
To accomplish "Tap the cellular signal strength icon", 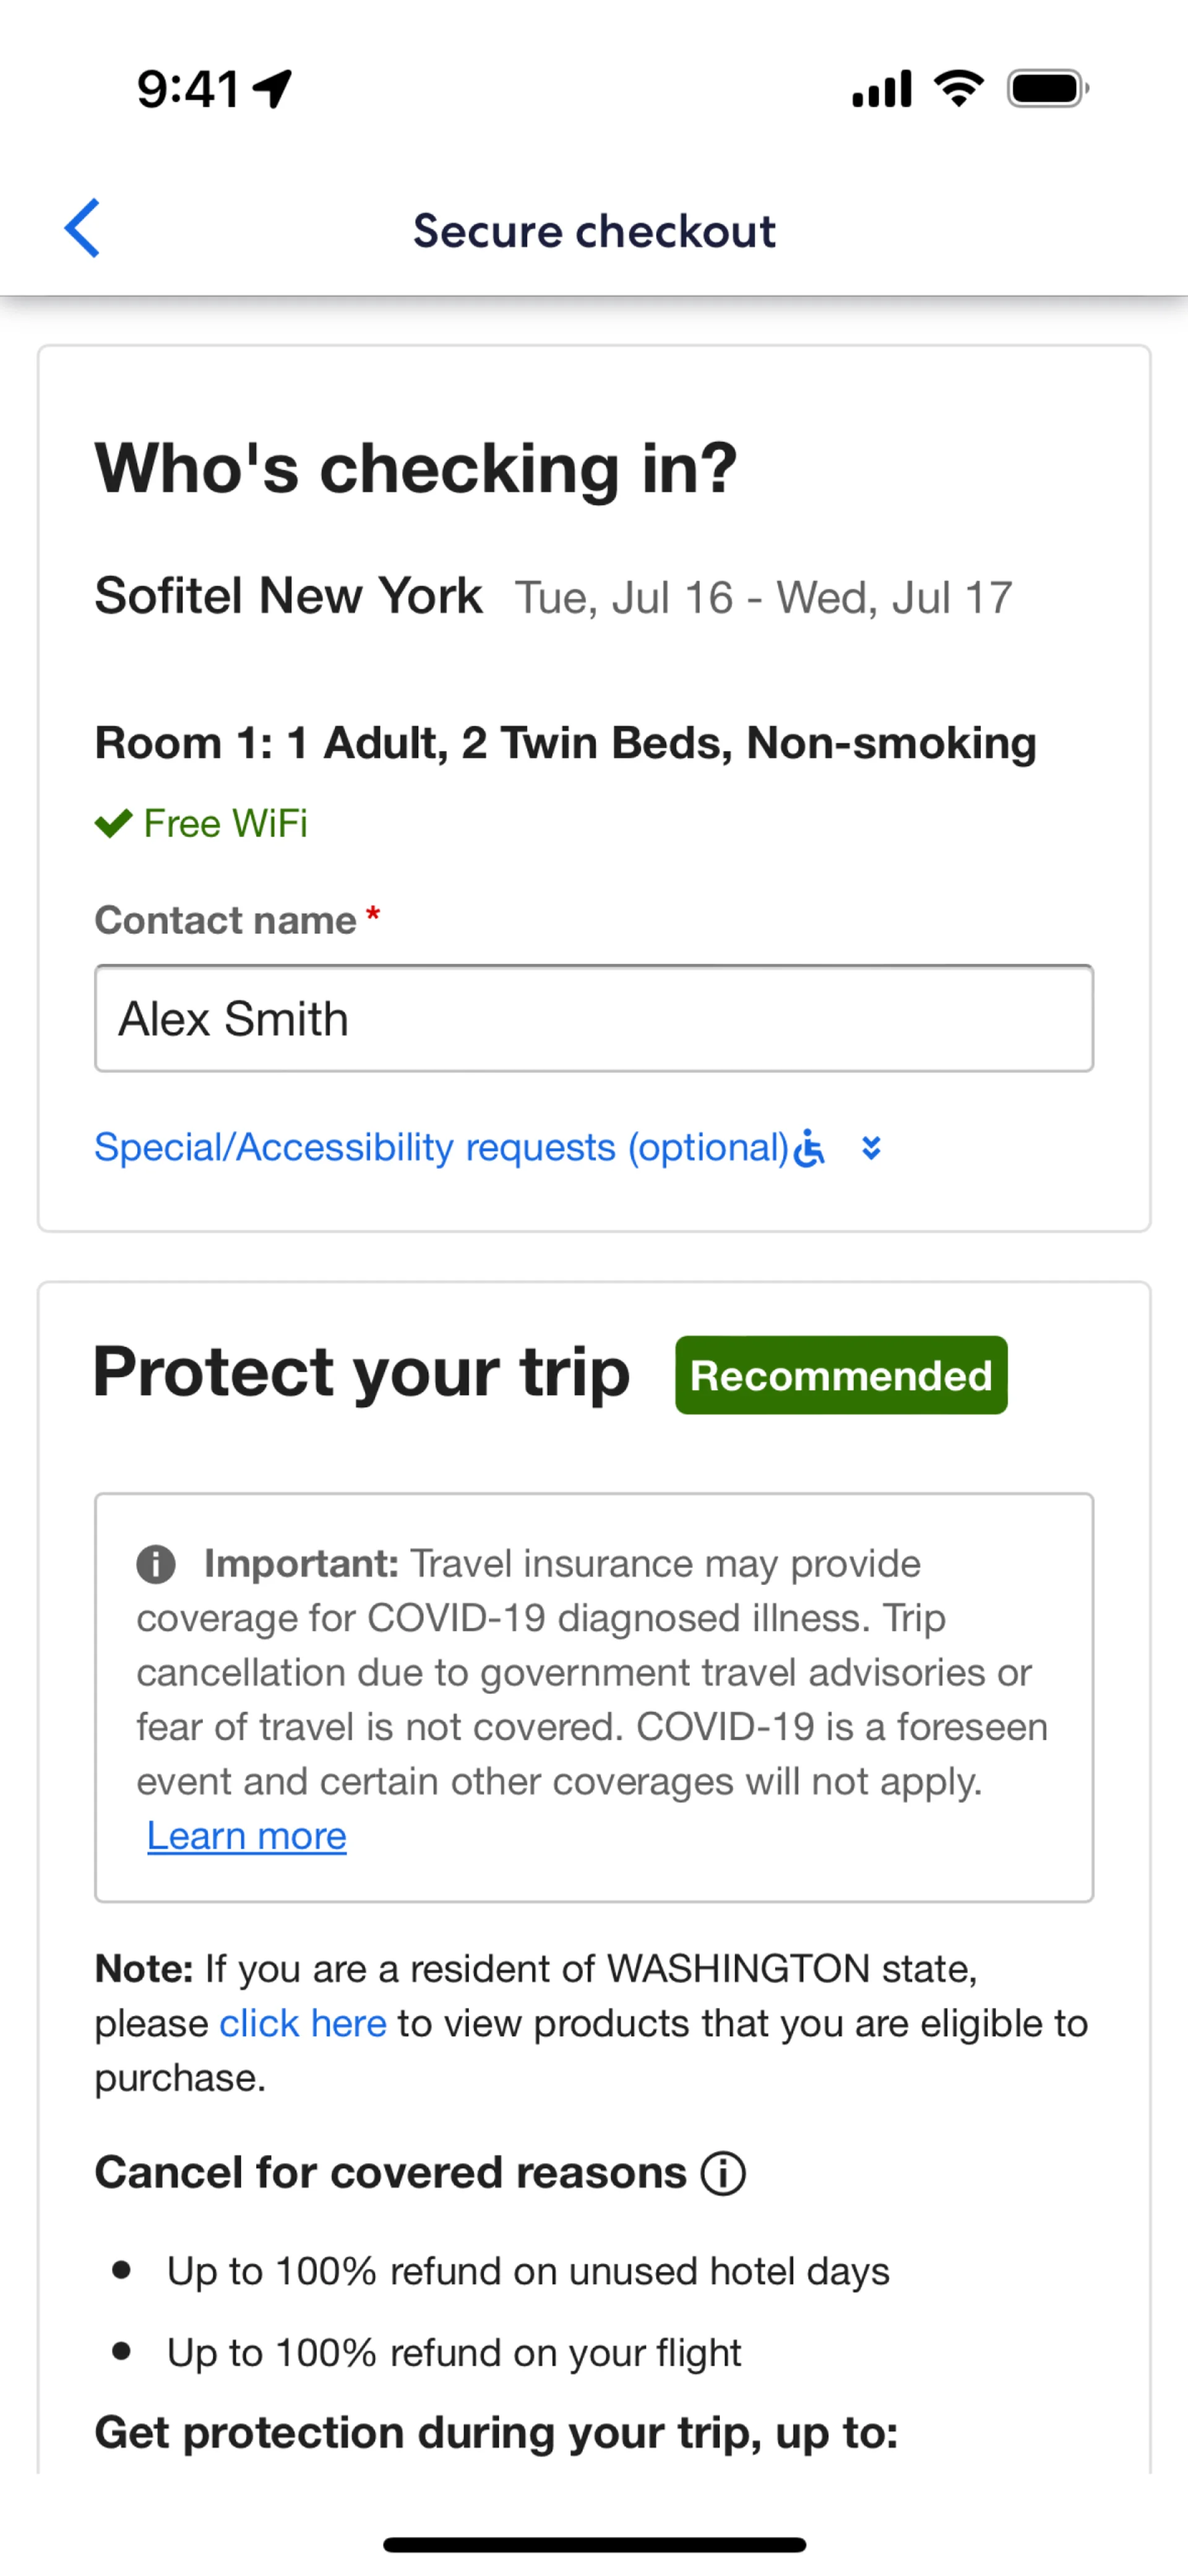I will coord(881,89).
